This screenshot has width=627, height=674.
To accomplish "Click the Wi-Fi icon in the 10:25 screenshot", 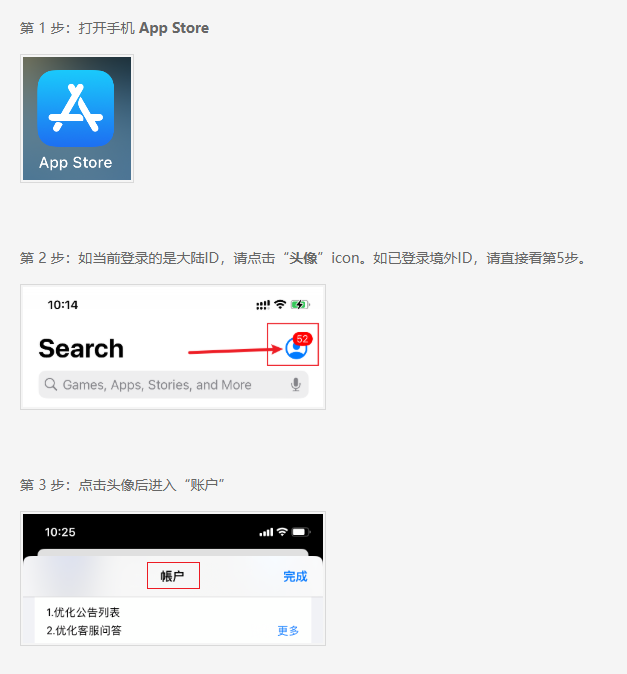I will click(282, 532).
